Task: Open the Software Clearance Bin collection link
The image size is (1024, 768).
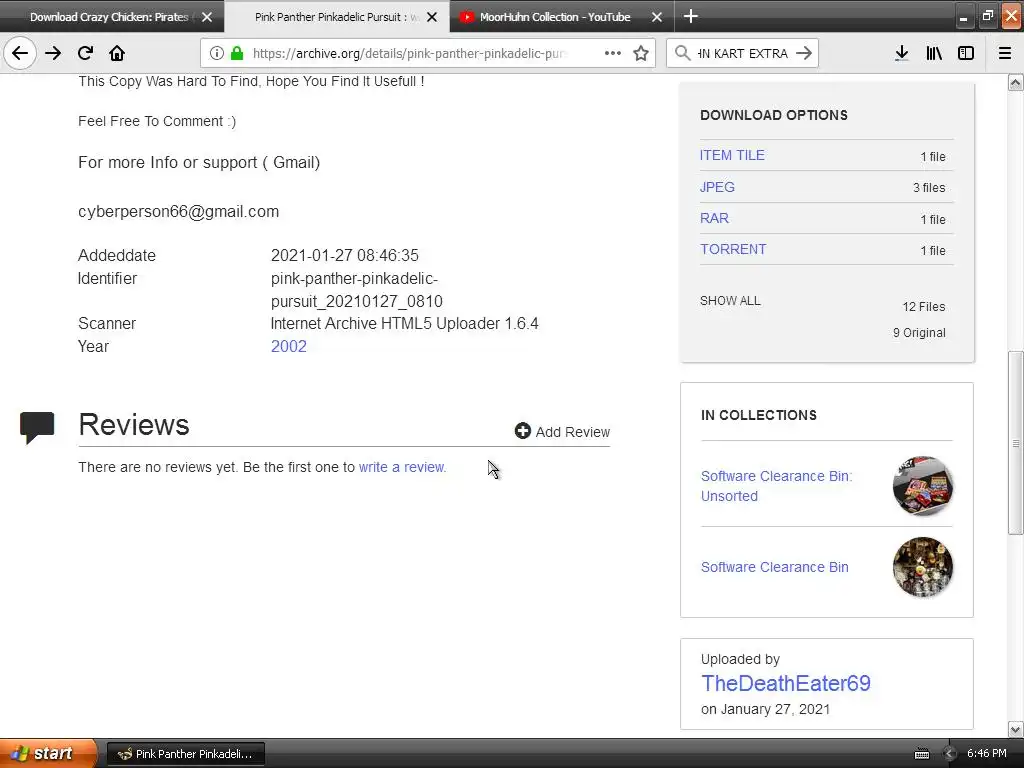Action: (x=775, y=567)
